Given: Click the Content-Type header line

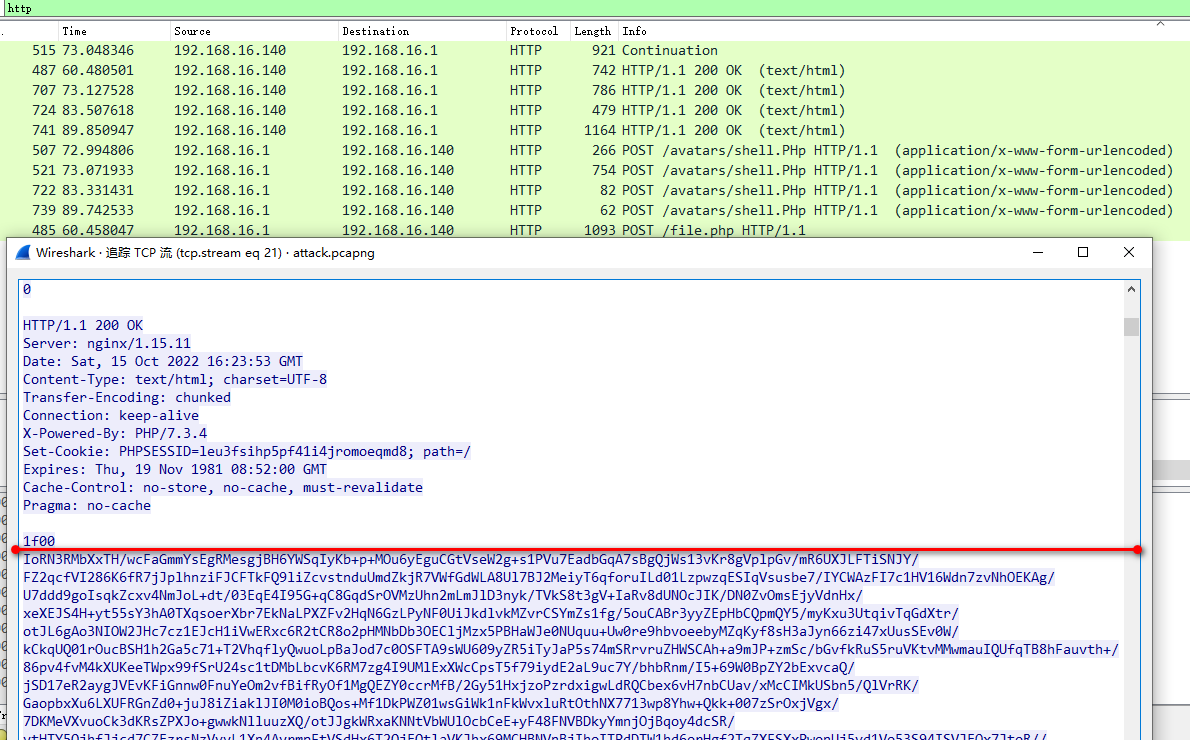Looking at the screenshot, I should 175,379.
